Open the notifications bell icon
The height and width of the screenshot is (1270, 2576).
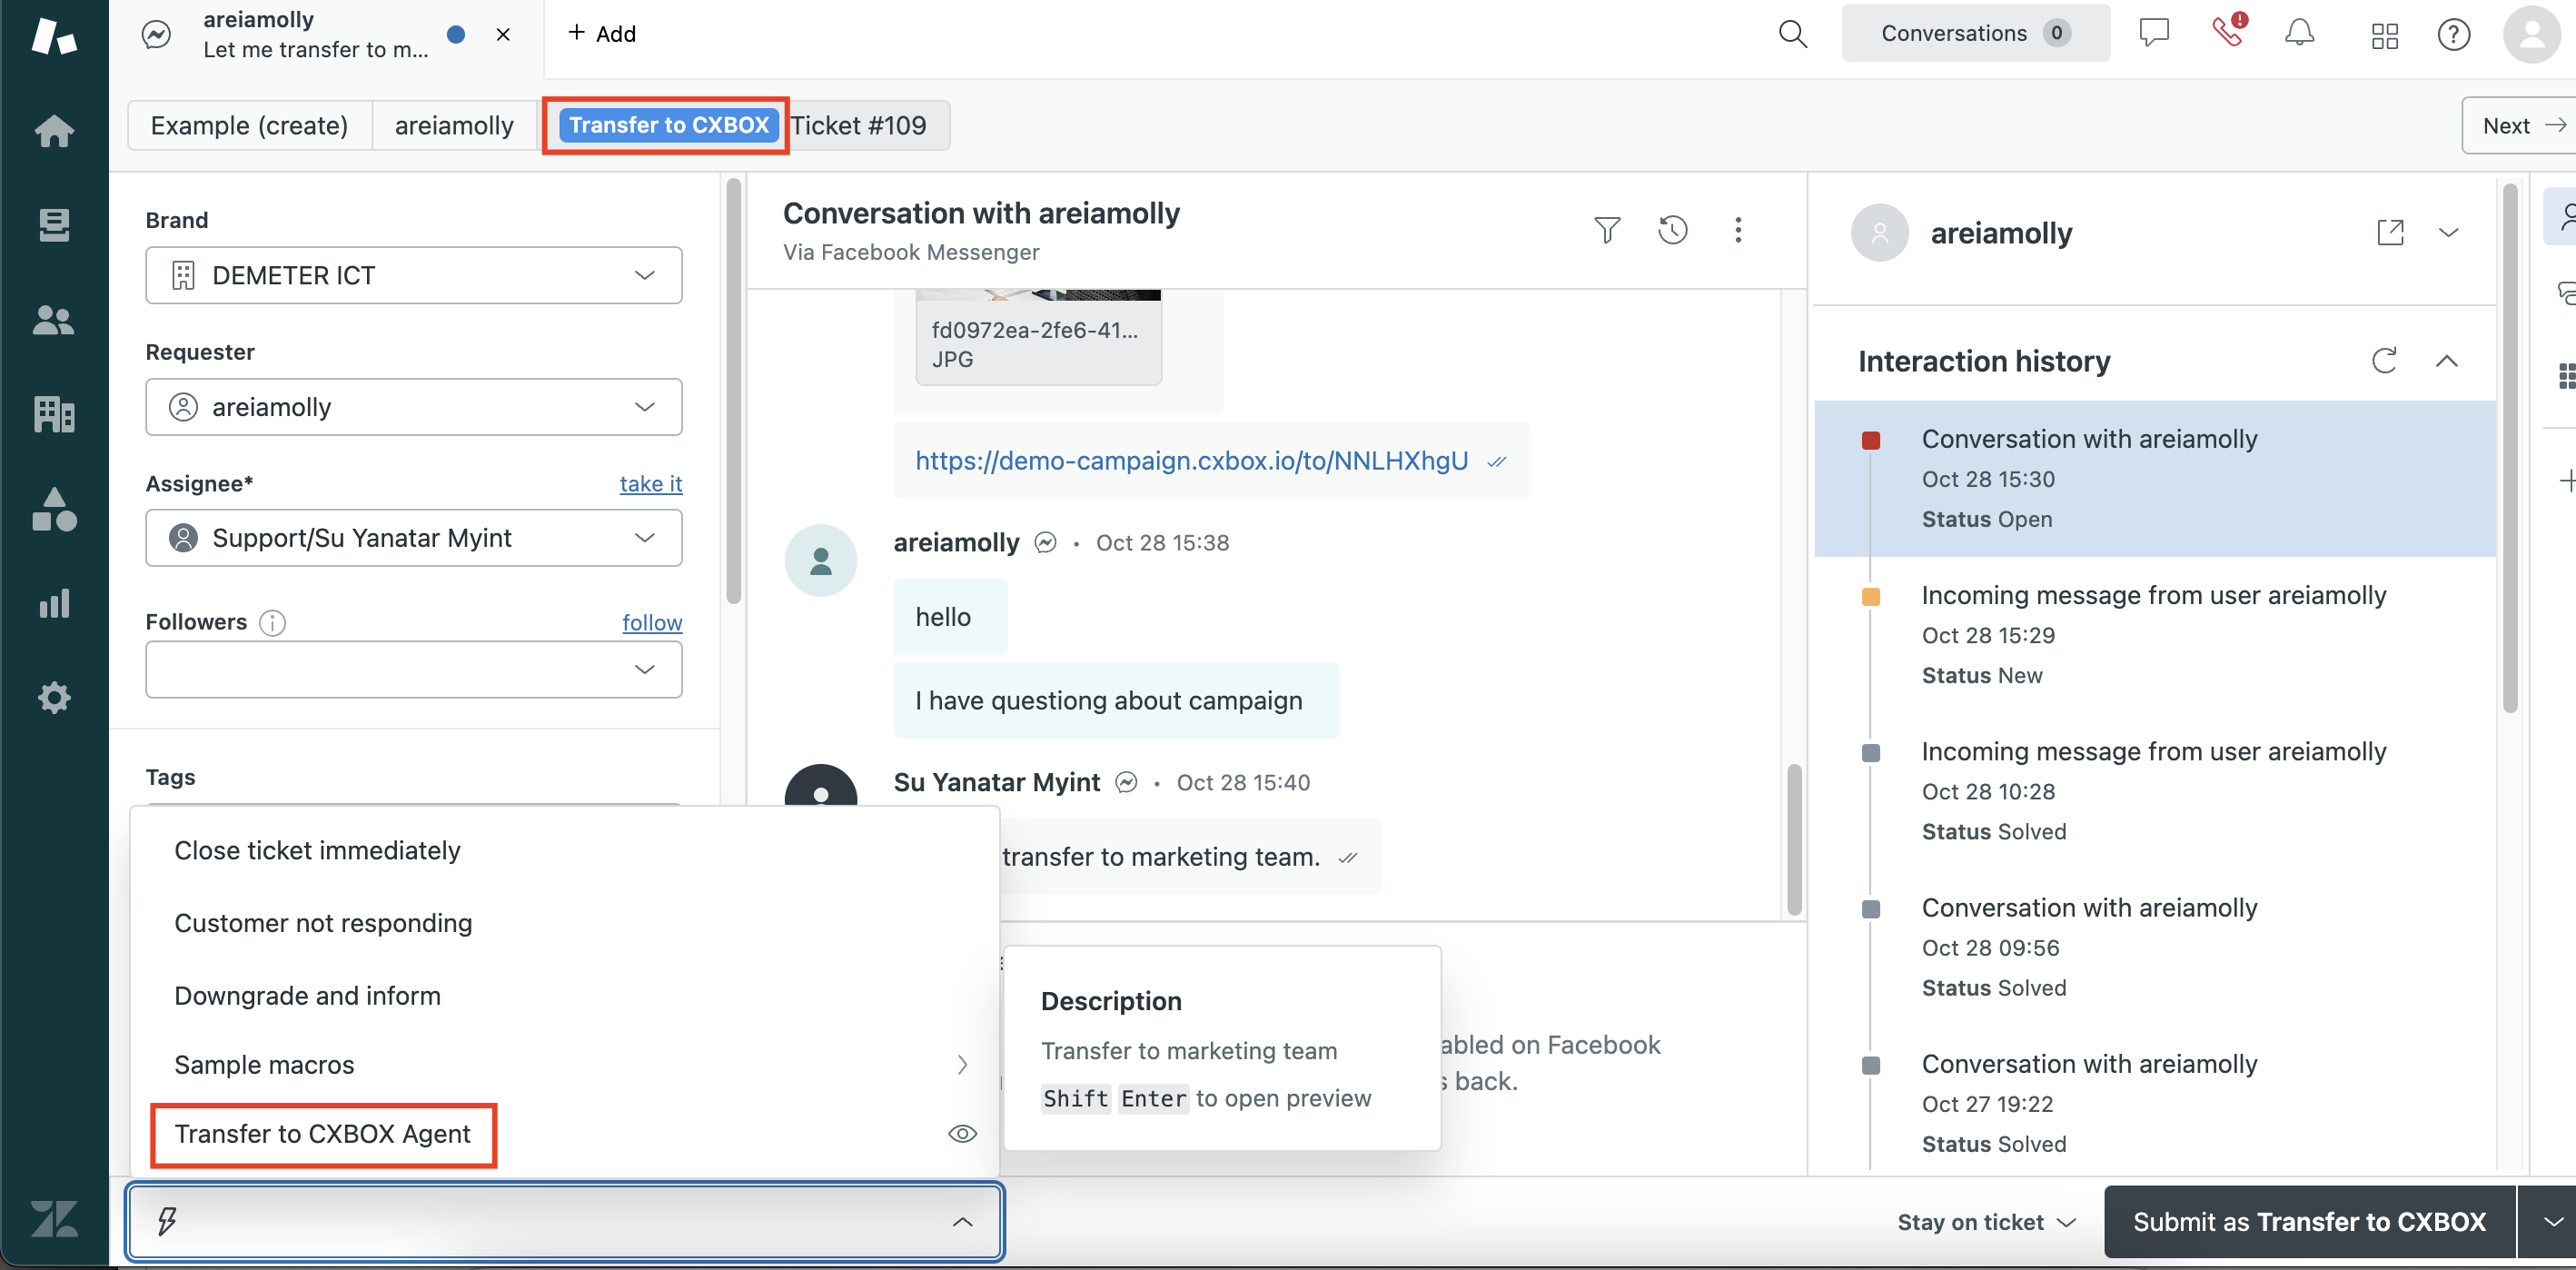[2299, 33]
